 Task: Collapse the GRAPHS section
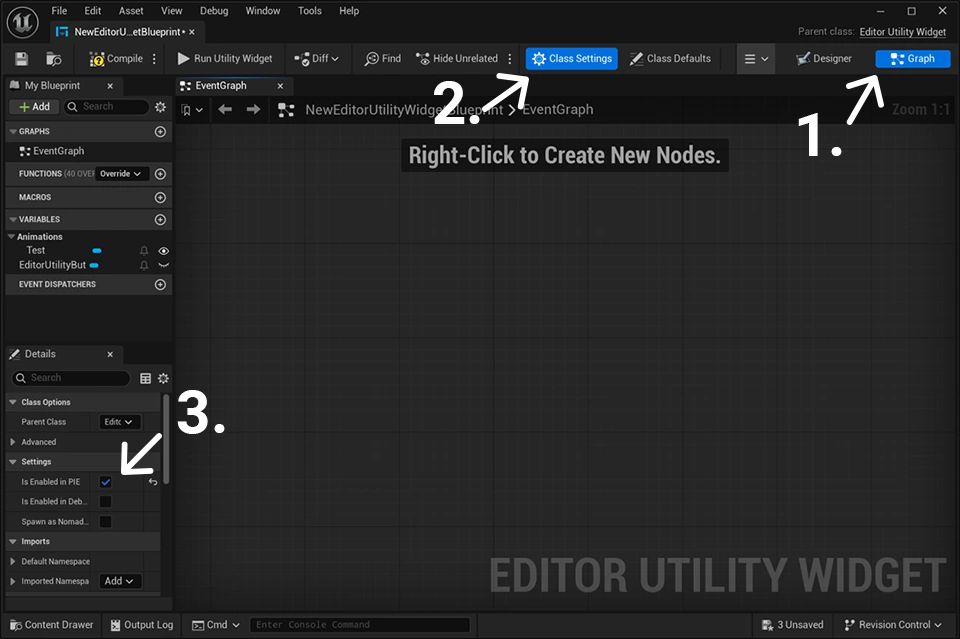(13, 132)
